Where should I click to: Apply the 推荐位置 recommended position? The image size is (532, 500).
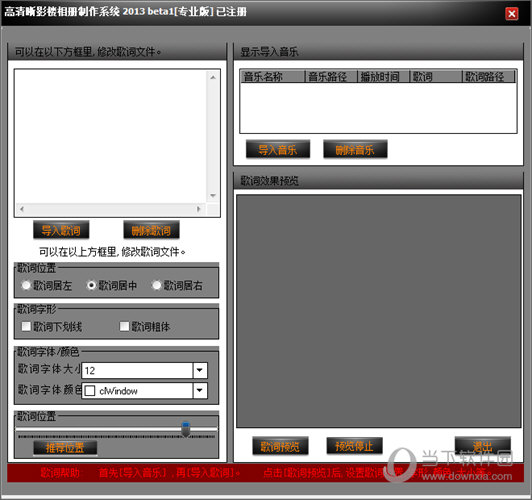tap(65, 448)
